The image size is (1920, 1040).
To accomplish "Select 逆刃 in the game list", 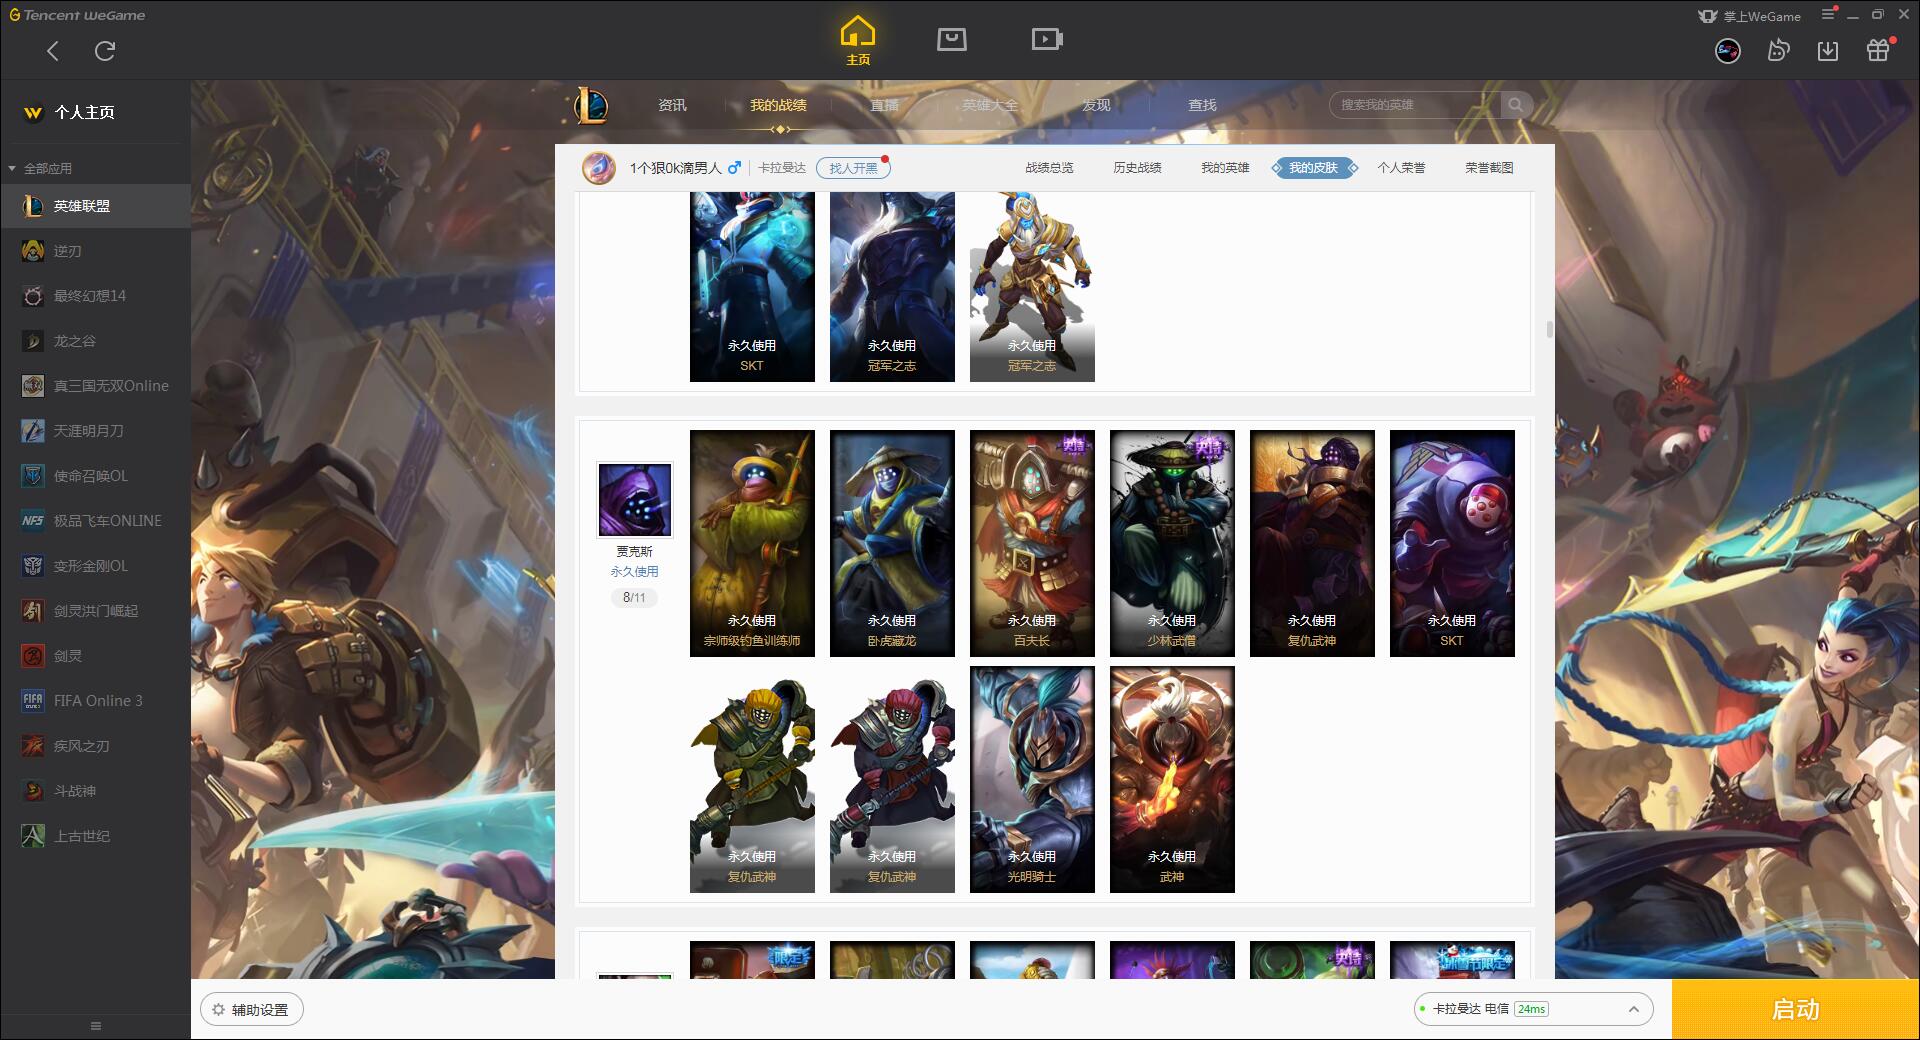I will point(95,251).
